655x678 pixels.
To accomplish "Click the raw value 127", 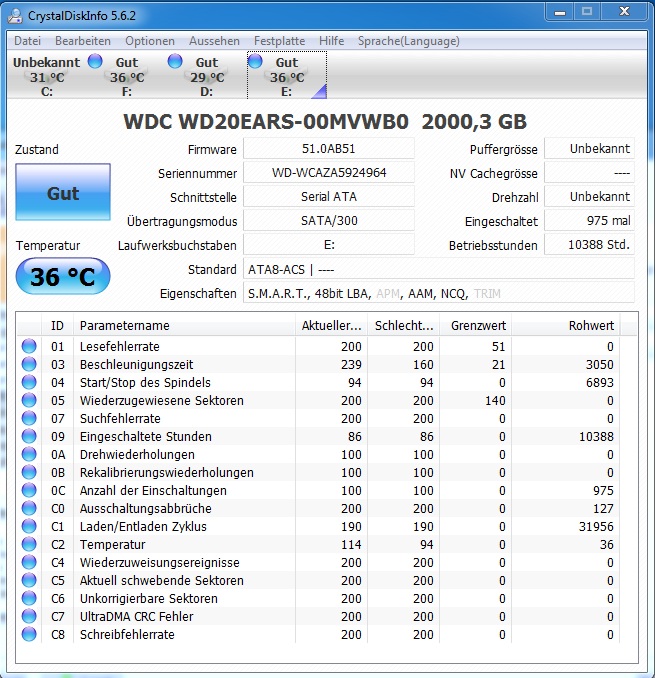I will click(x=603, y=508).
